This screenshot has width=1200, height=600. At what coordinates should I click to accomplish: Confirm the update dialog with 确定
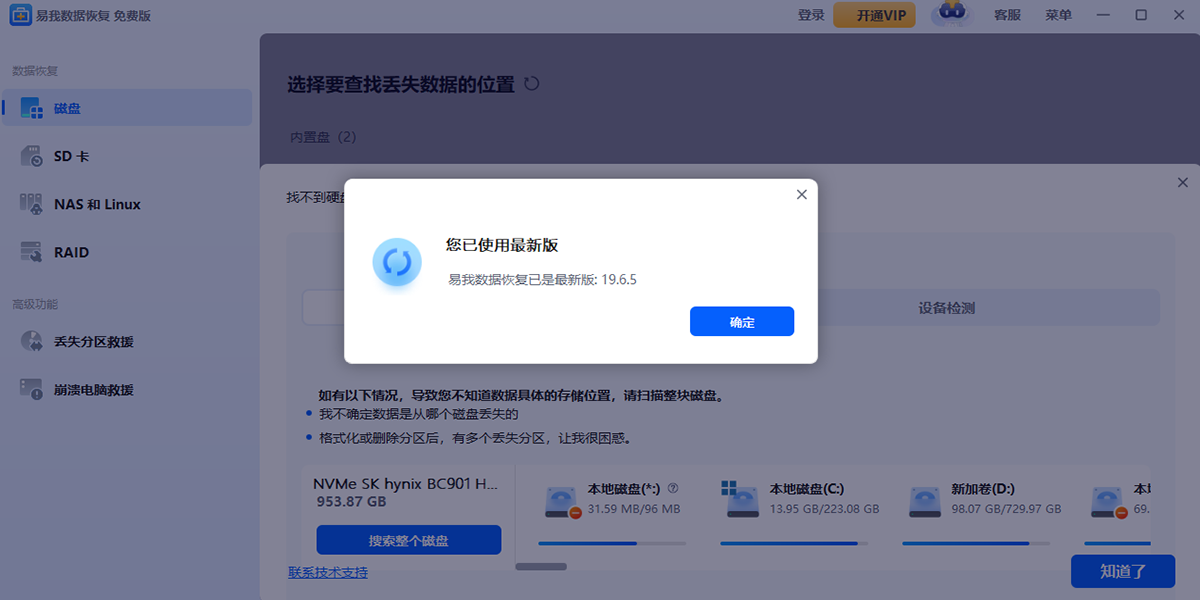coord(742,321)
